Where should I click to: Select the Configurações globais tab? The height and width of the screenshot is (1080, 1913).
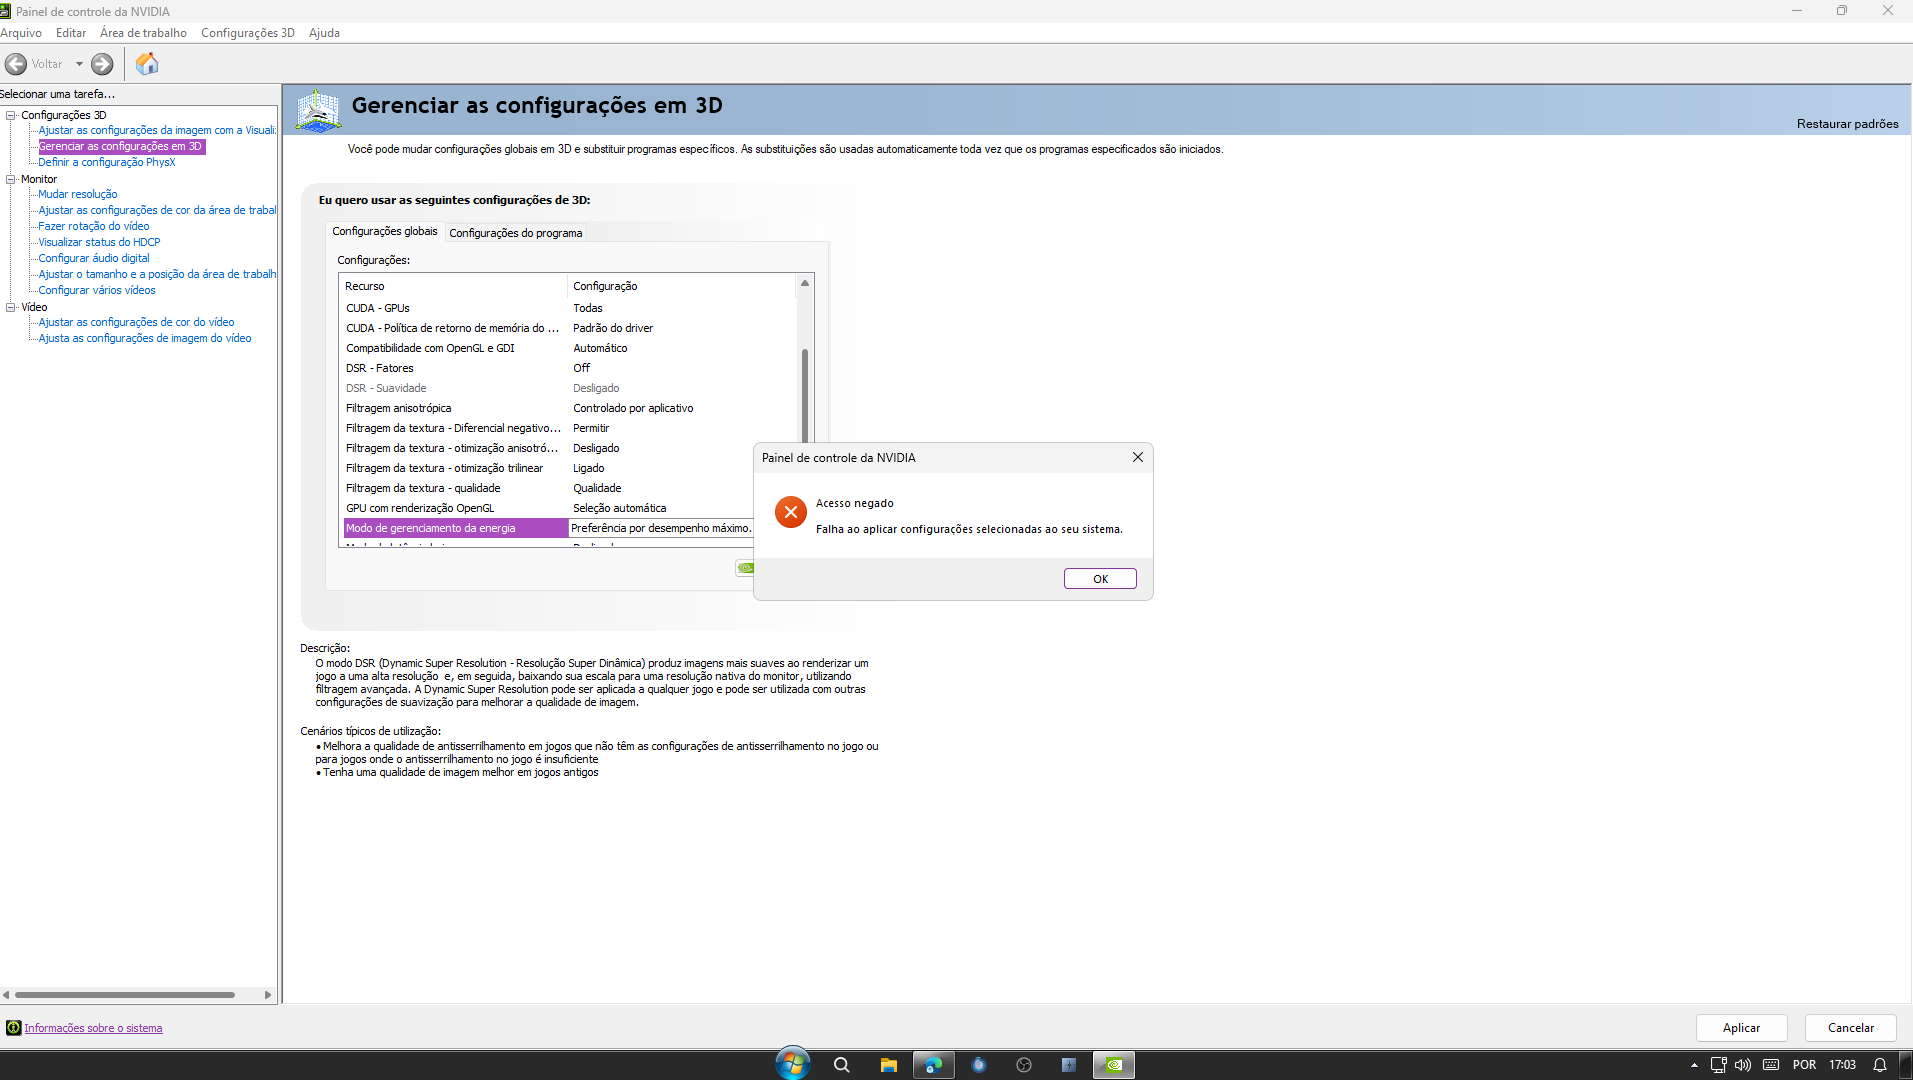coord(385,231)
